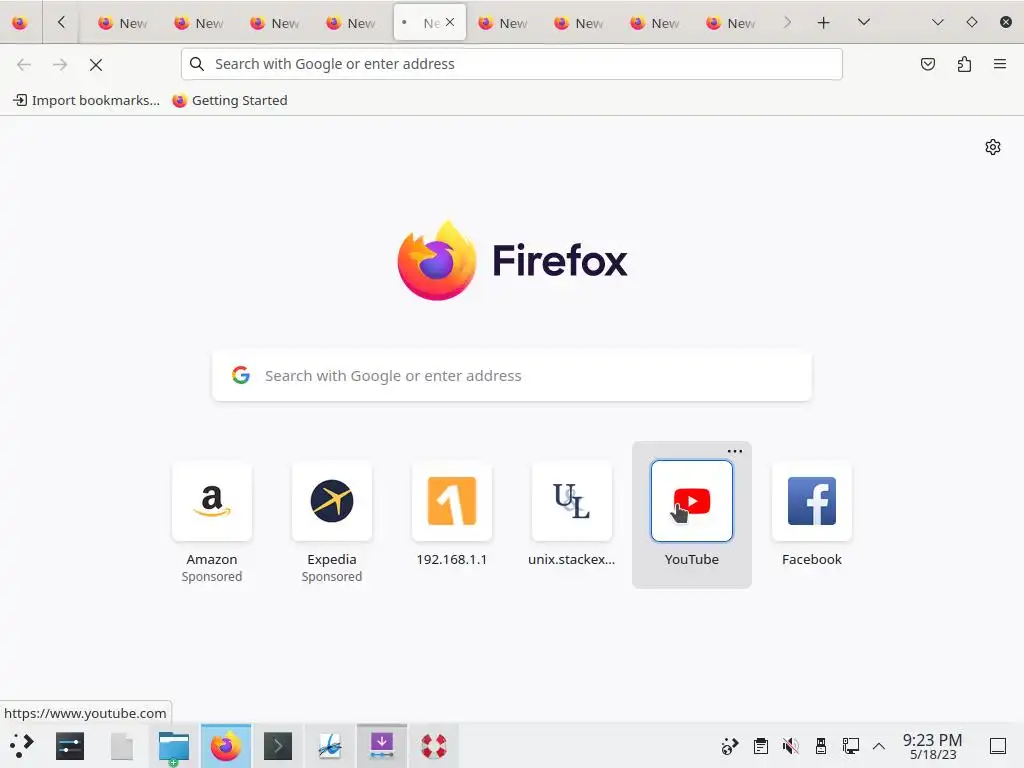This screenshot has height=768, width=1024.
Task: Open the System Settings taskbar icon
Action: point(70,746)
